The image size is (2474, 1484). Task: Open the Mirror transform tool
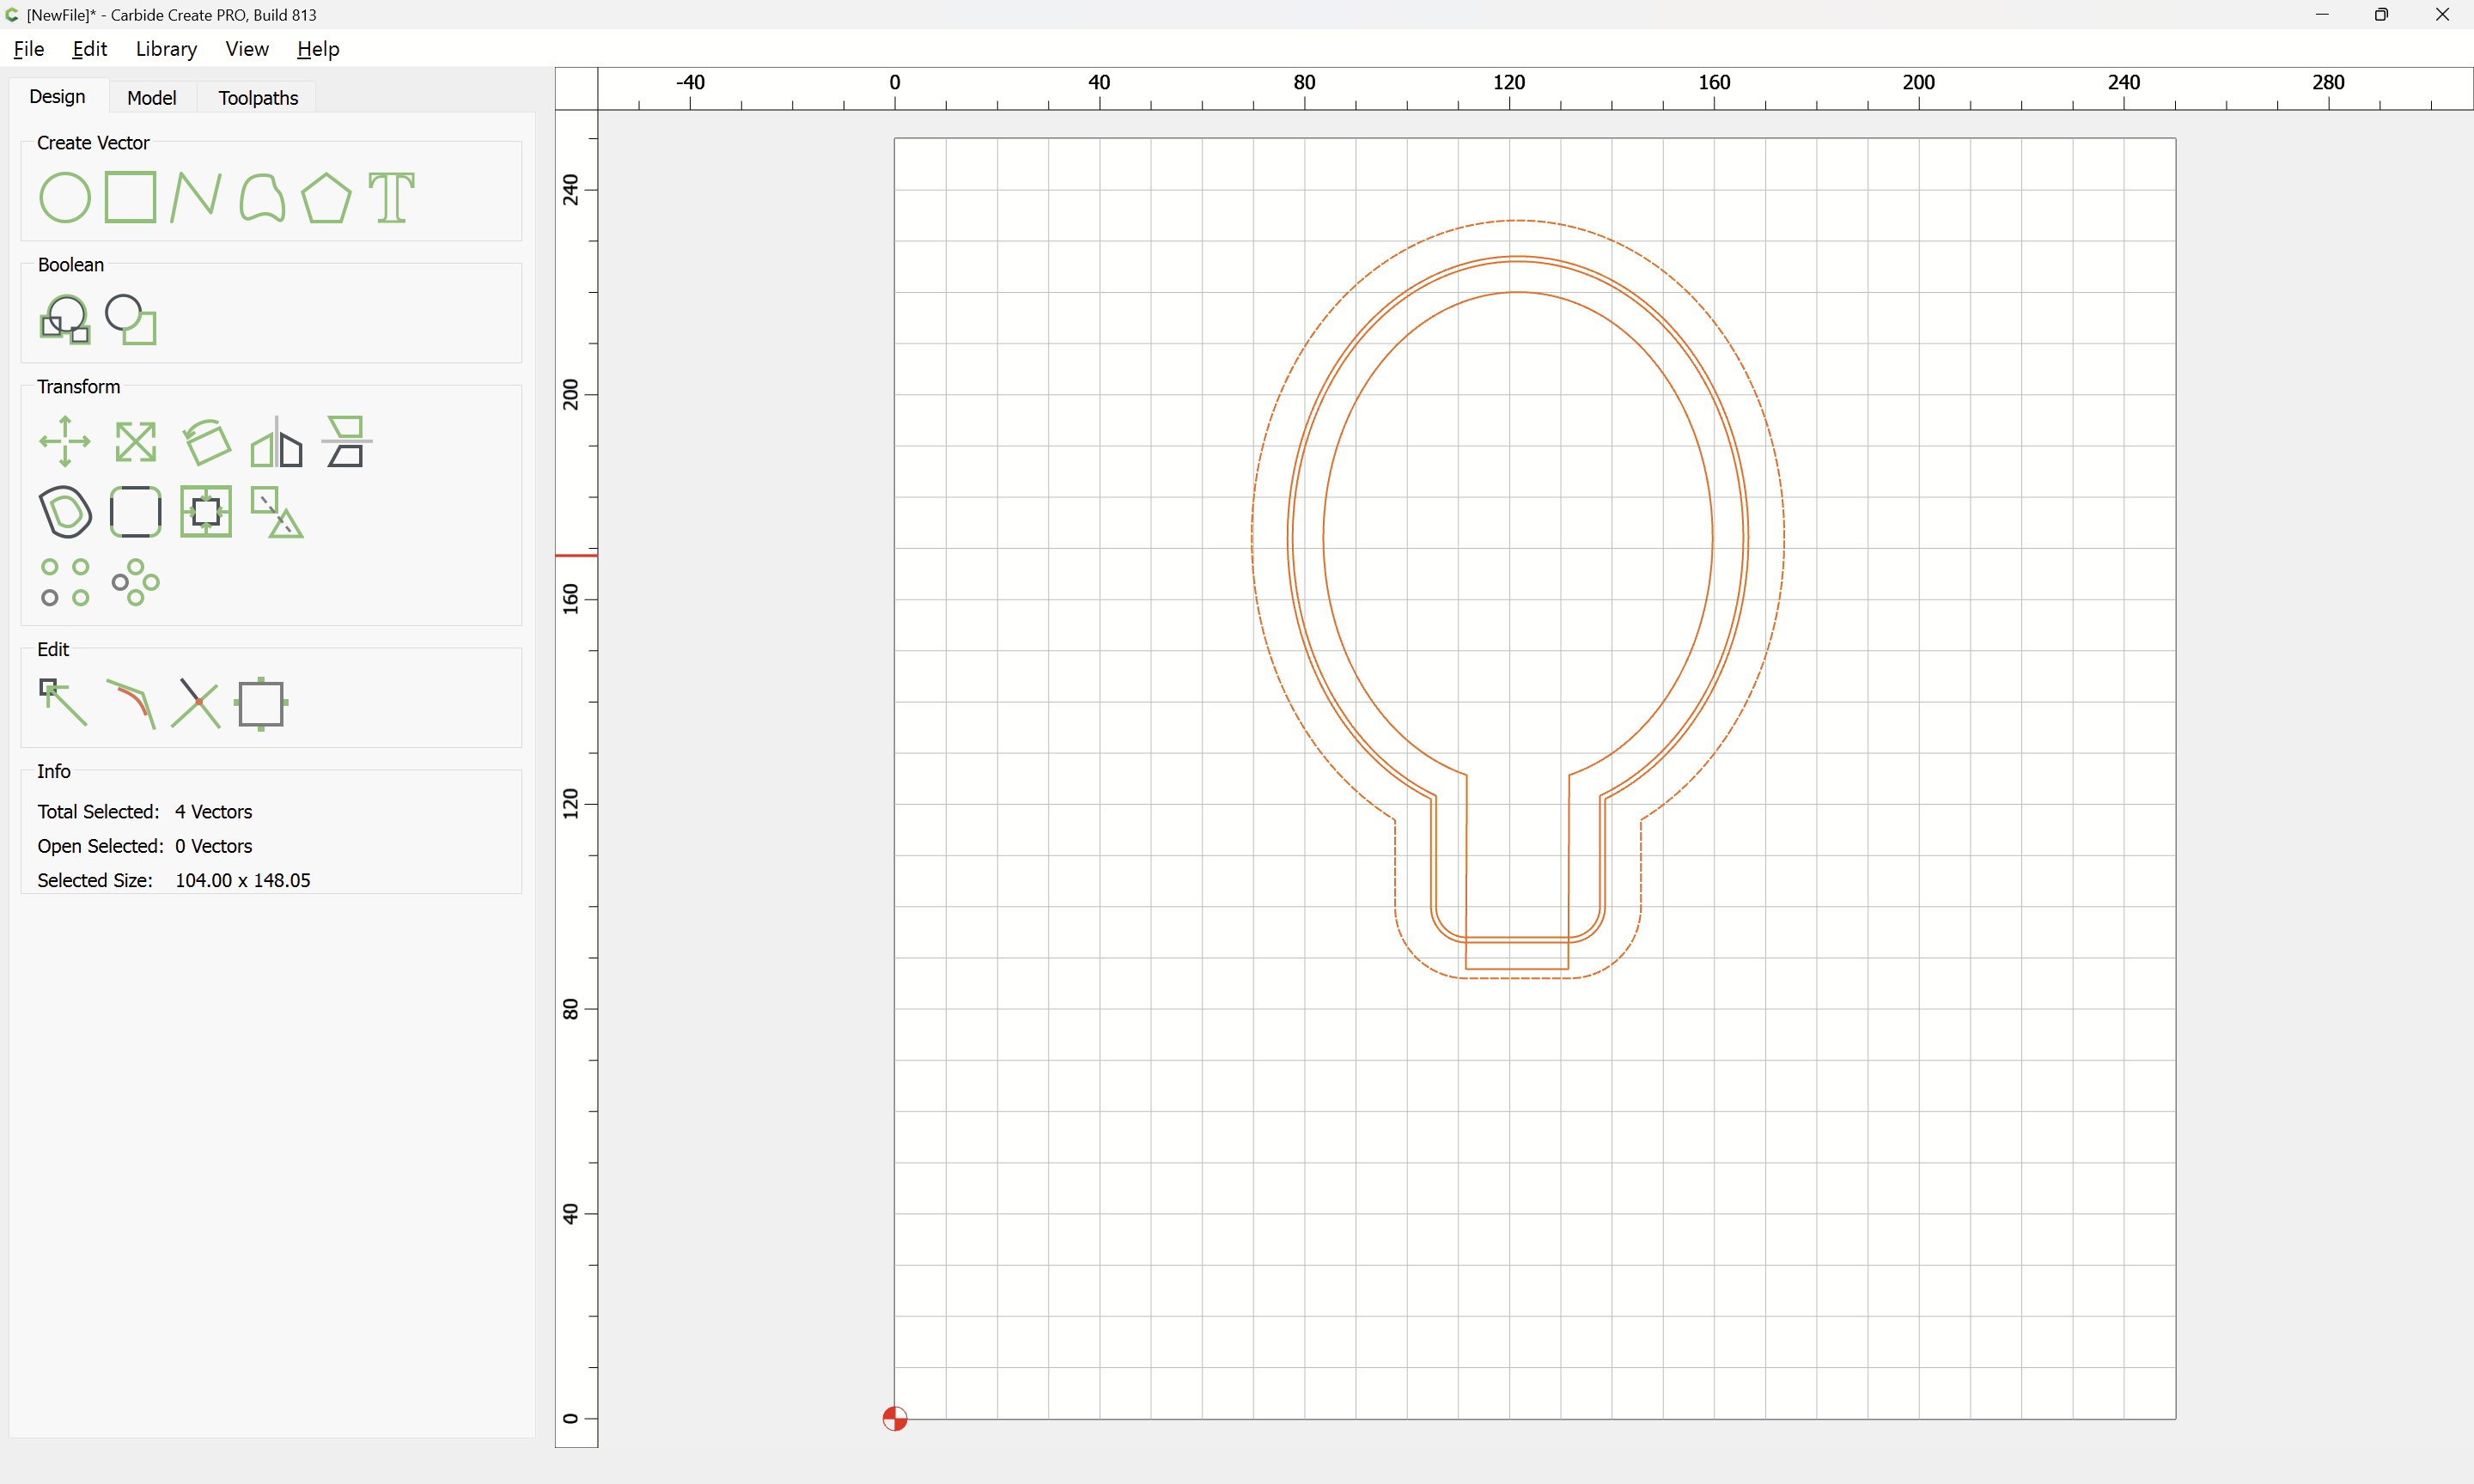[276, 441]
